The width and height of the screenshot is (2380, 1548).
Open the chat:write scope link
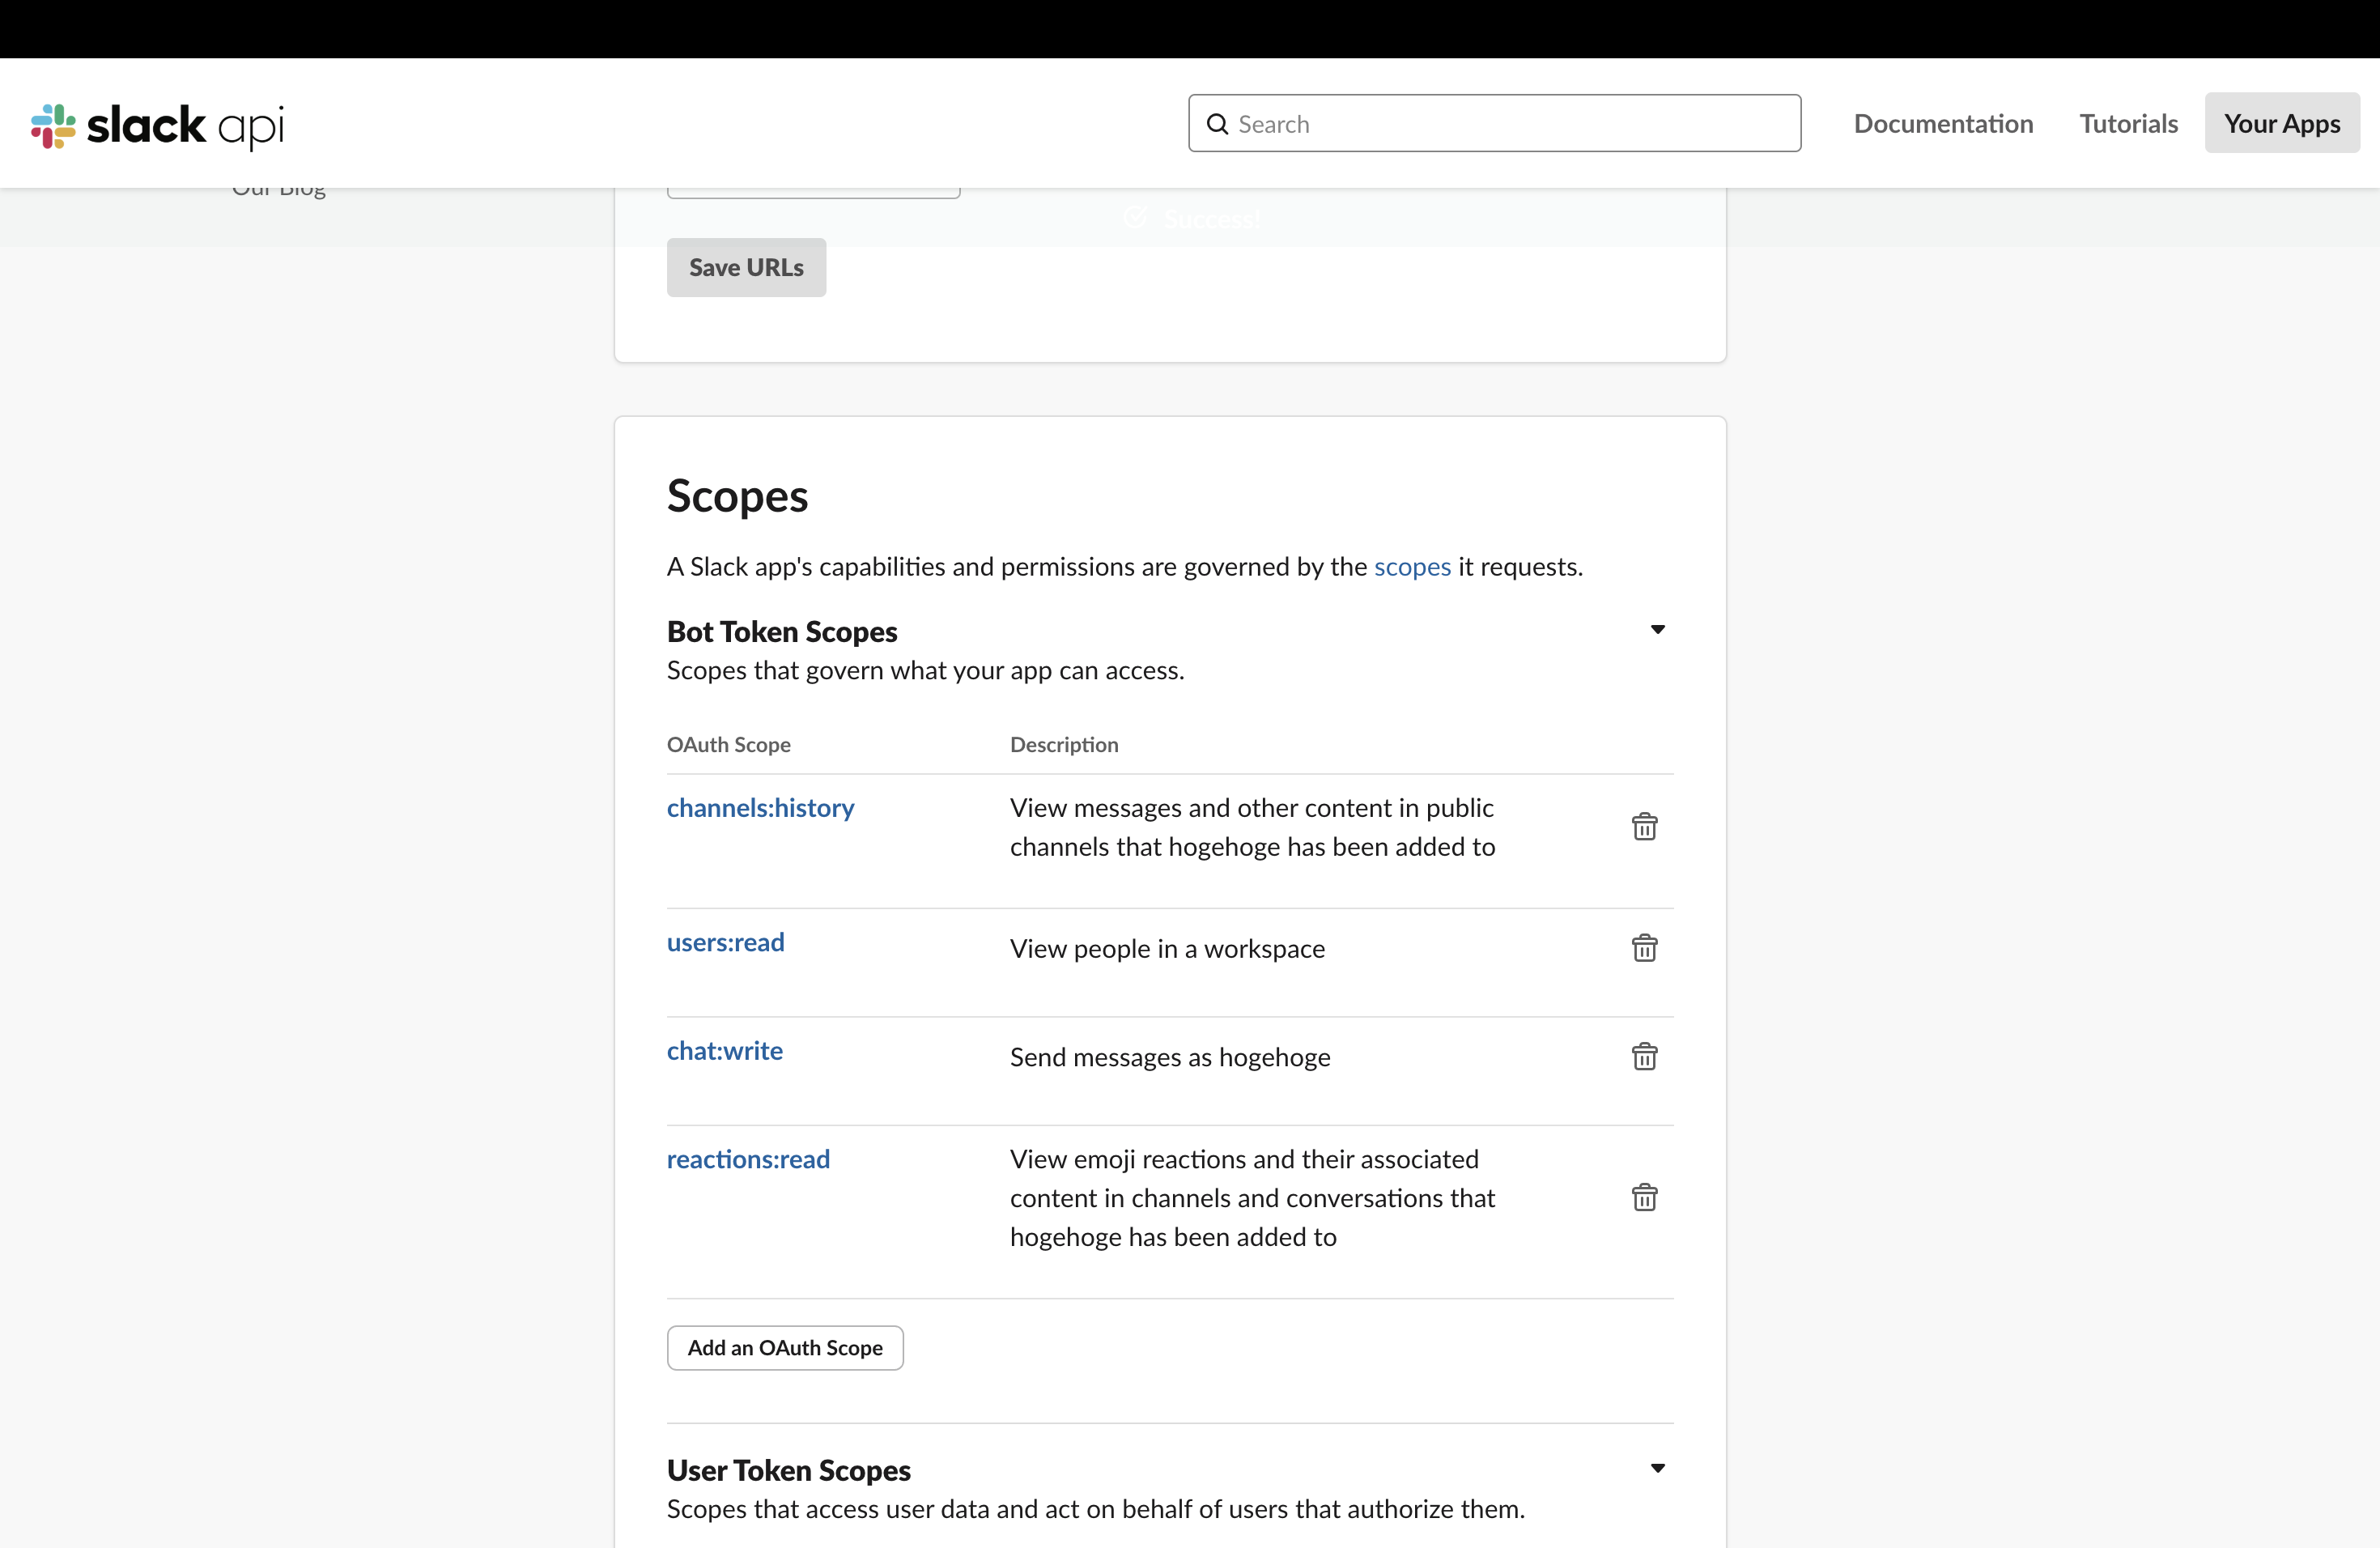[x=724, y=1050]
